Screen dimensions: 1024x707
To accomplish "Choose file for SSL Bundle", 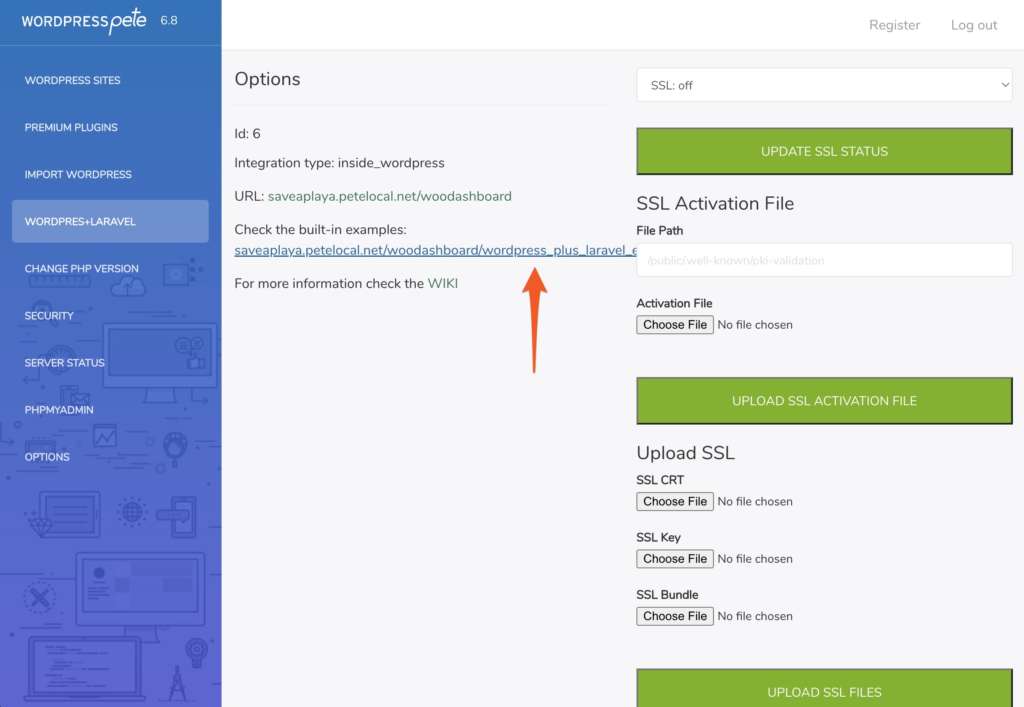I will [x=675, y=616].
